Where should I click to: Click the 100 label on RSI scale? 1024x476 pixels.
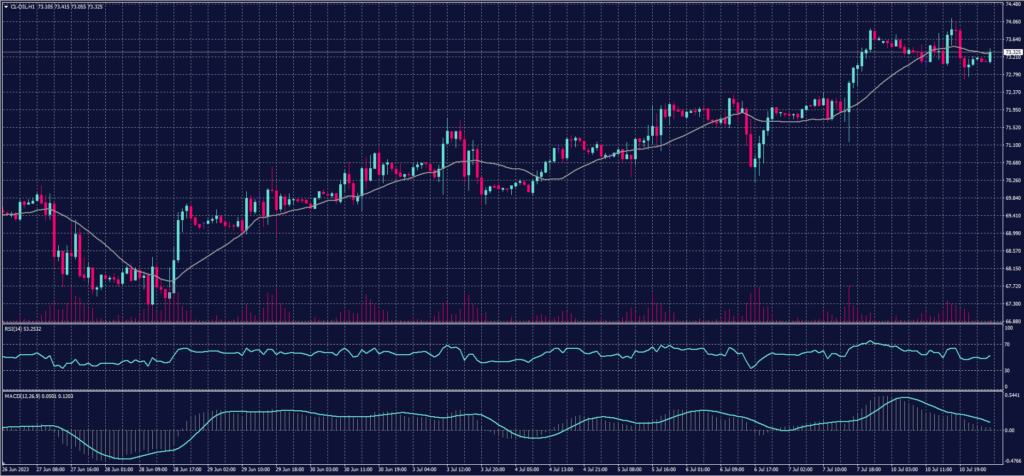pyautogui.click(x=1007, y=328)
